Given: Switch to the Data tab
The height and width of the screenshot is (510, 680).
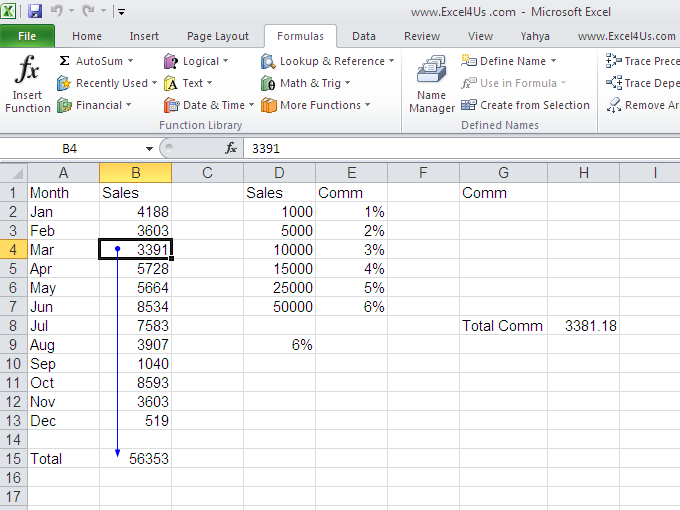Looking at the screenshot, I should (364, 36).
